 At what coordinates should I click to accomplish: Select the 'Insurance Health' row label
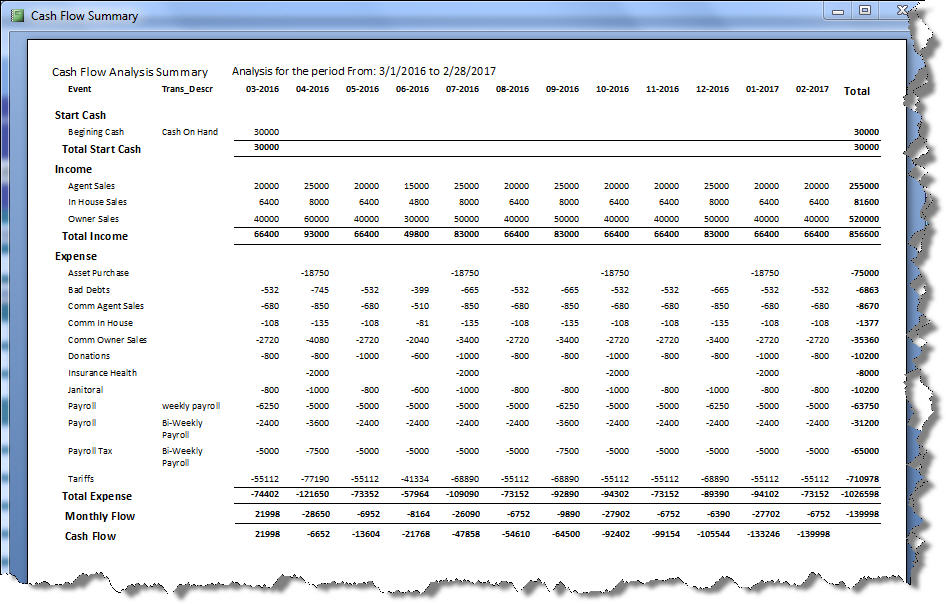click(x=102, y=373)
